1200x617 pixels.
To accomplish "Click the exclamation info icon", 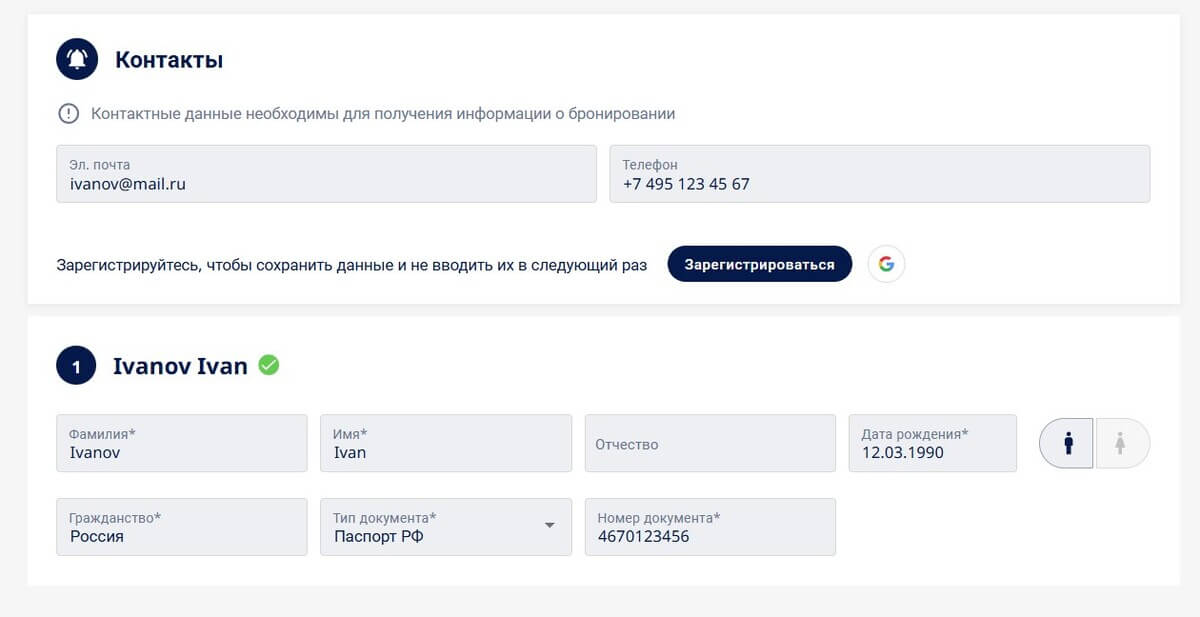I will [68, 114].
